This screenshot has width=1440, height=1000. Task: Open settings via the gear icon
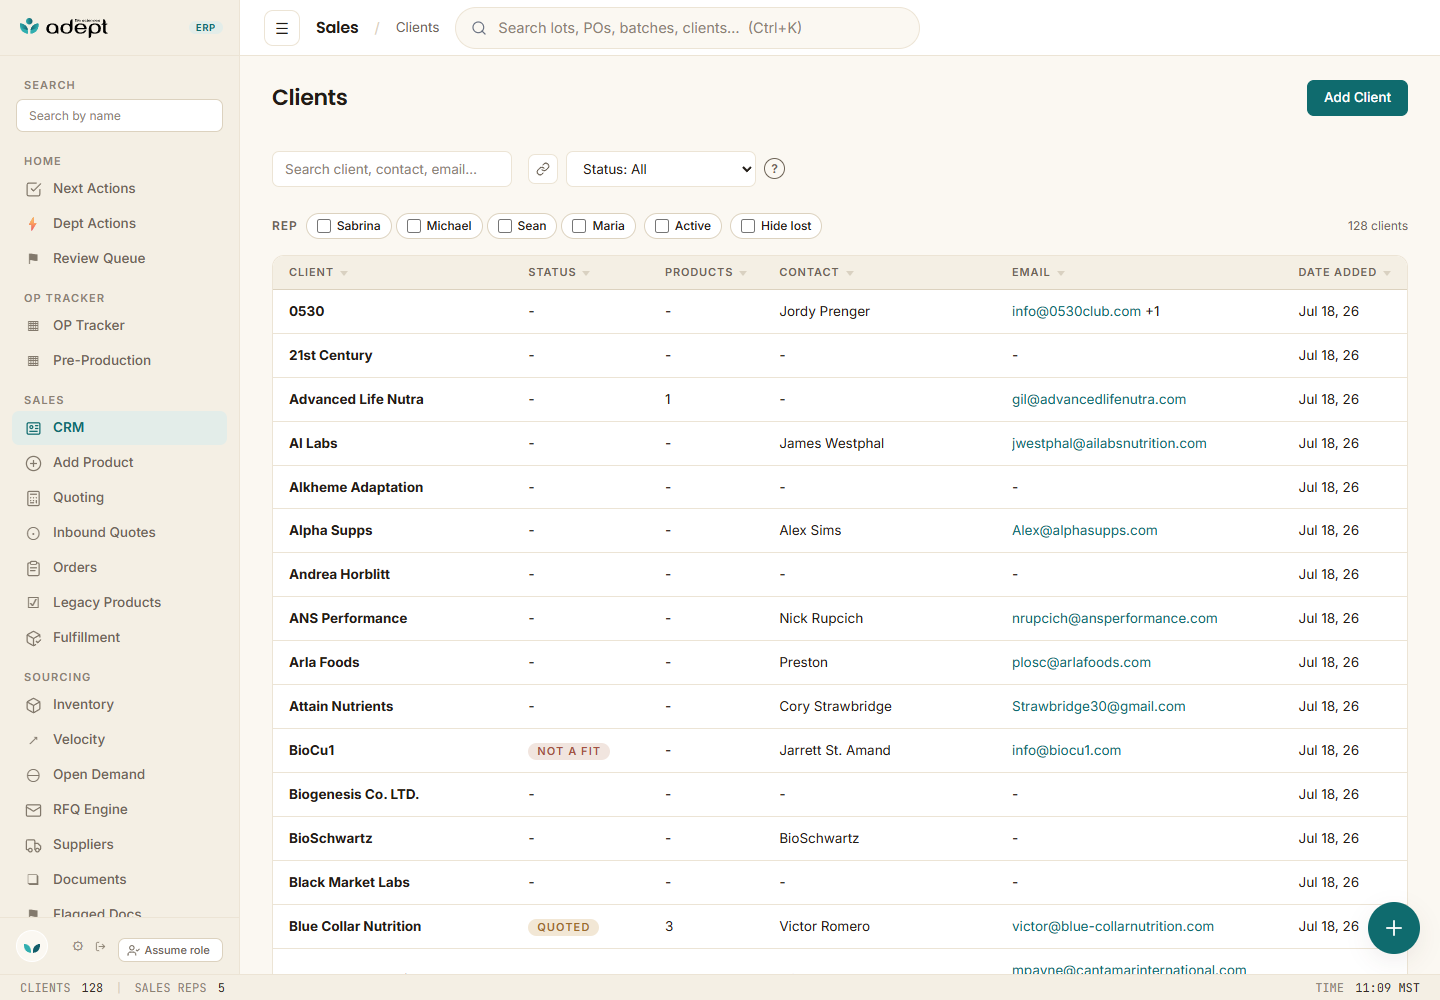78,946
